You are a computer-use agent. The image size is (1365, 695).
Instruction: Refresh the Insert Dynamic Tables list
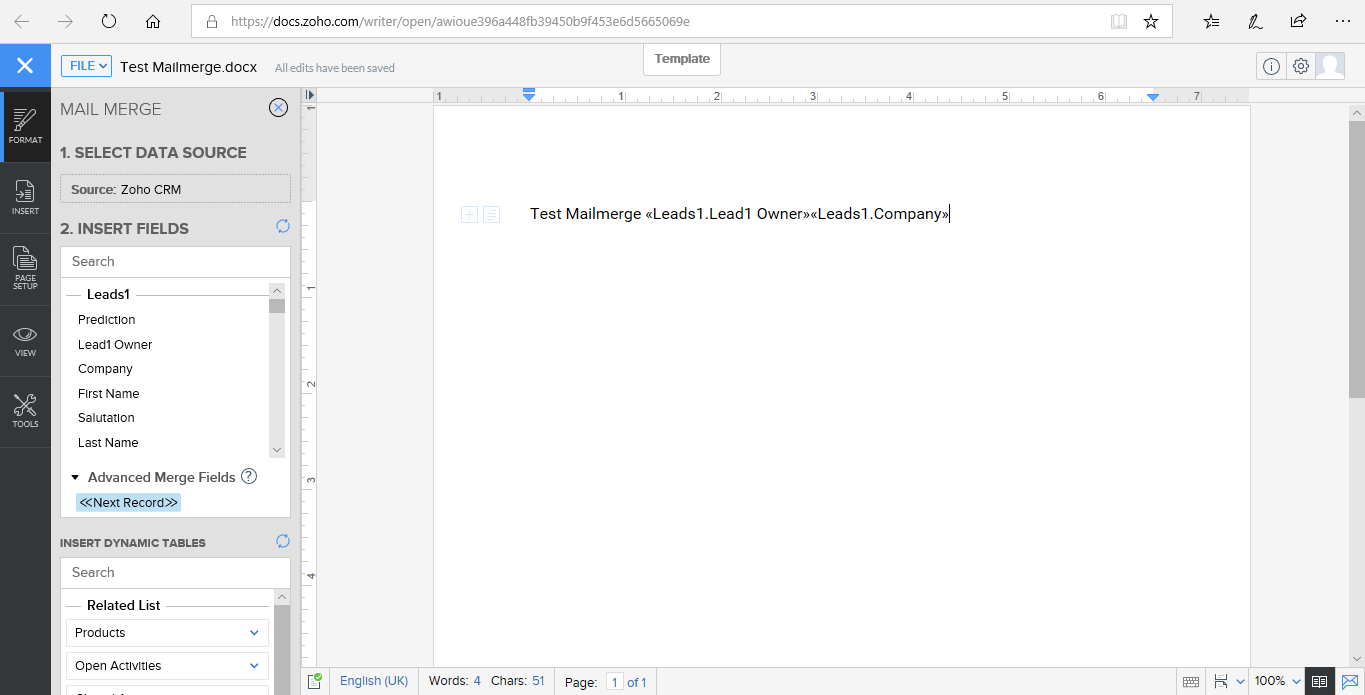pyautogui.click(x=283, y=541)
